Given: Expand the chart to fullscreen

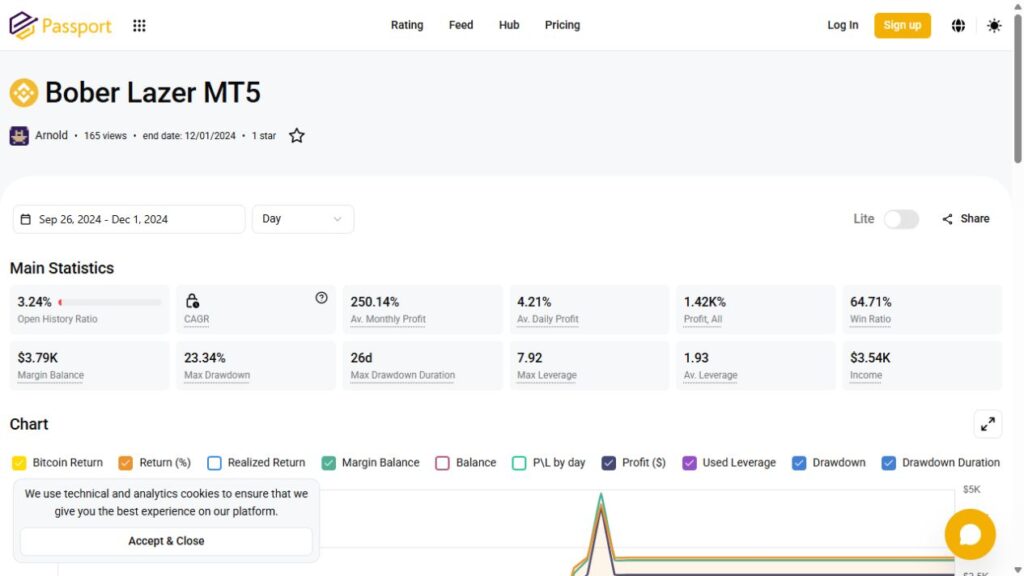Looking at the screenshot, I should click(x=987, y=424).
